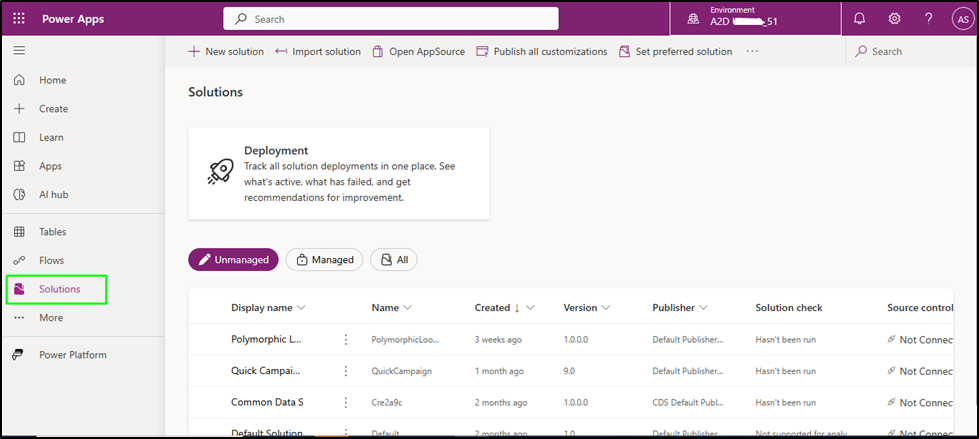Click the Power Apps title
The width and height of the screenshot is (979, 439).
point(73,19)
